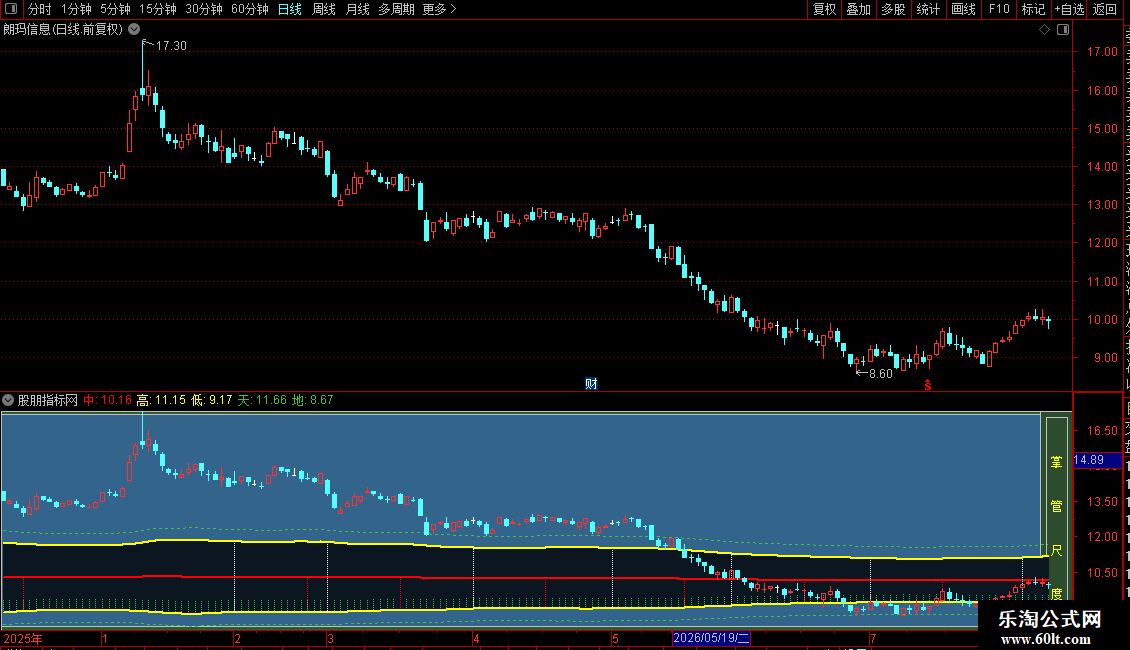Click the 标记 mark button
The height and width of the screenshot is (650, 1130).
click(x=1033, y=9)
